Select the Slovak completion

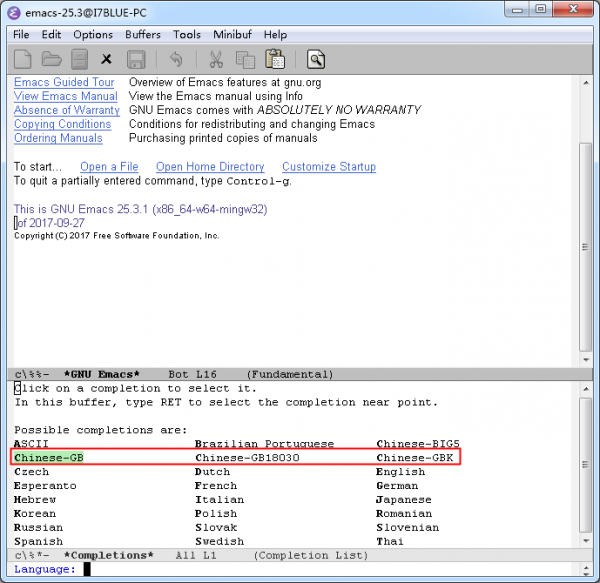(x=216, y=528)
